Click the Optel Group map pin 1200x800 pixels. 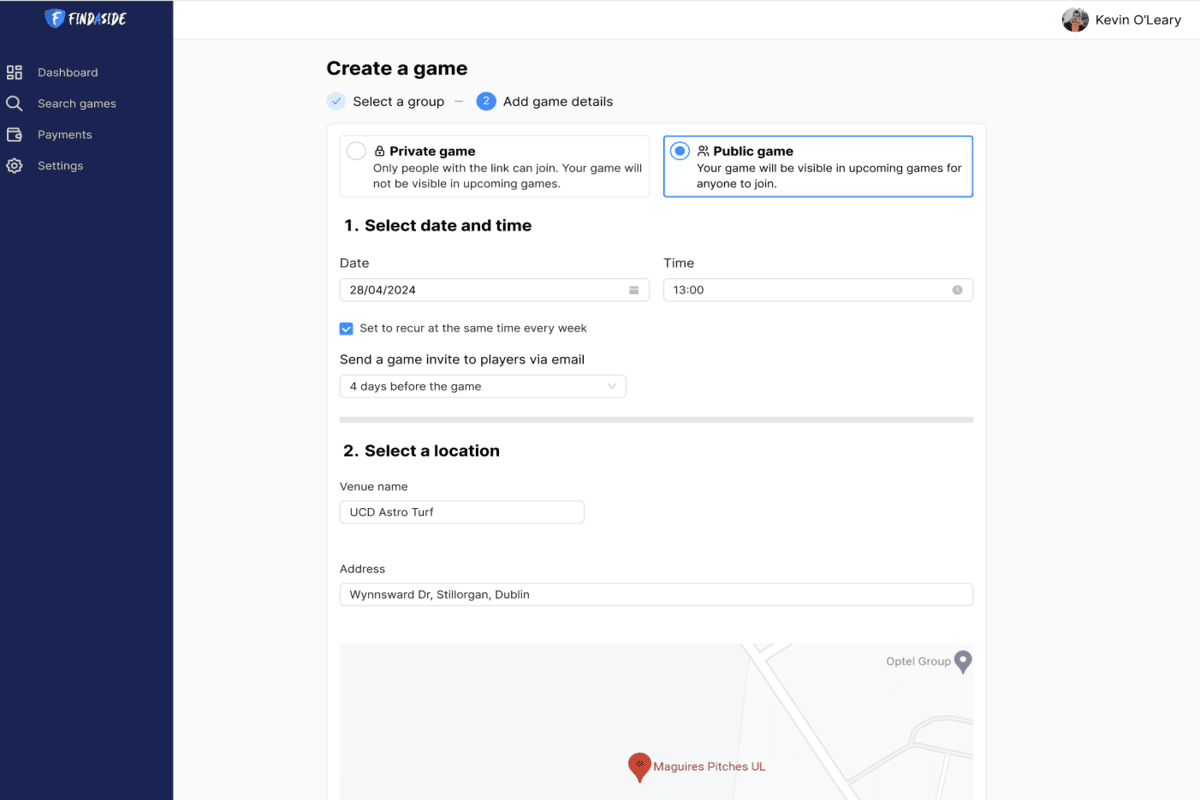[x=963, y=662]
